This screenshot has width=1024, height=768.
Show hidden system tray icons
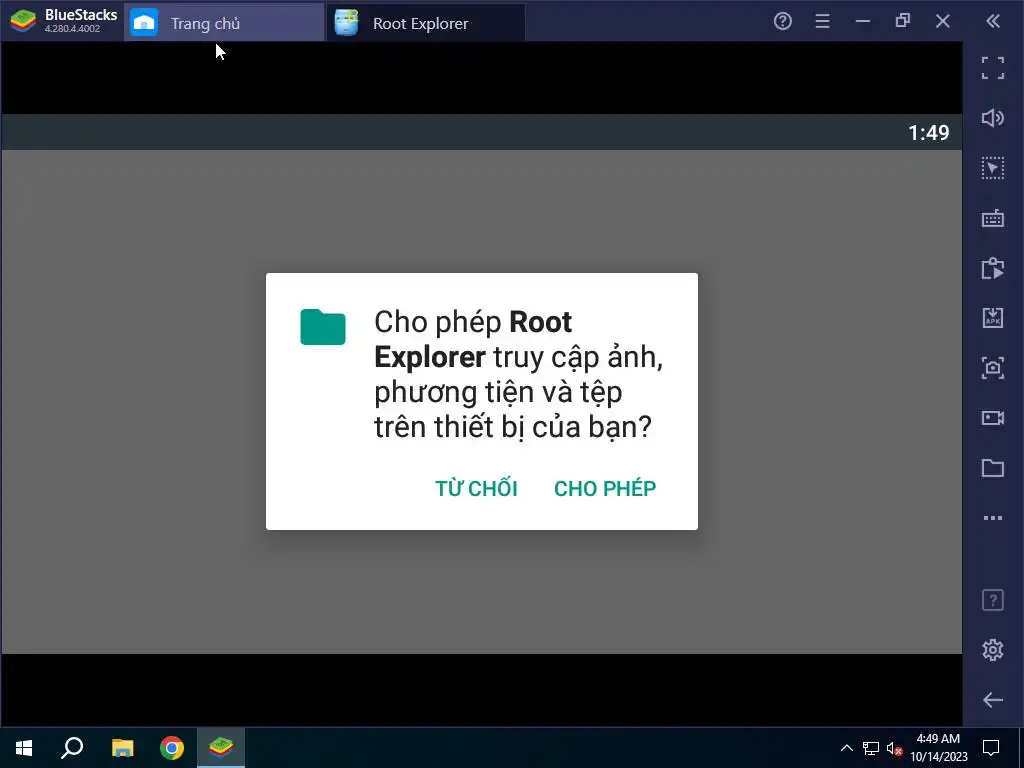pos(846,748)
